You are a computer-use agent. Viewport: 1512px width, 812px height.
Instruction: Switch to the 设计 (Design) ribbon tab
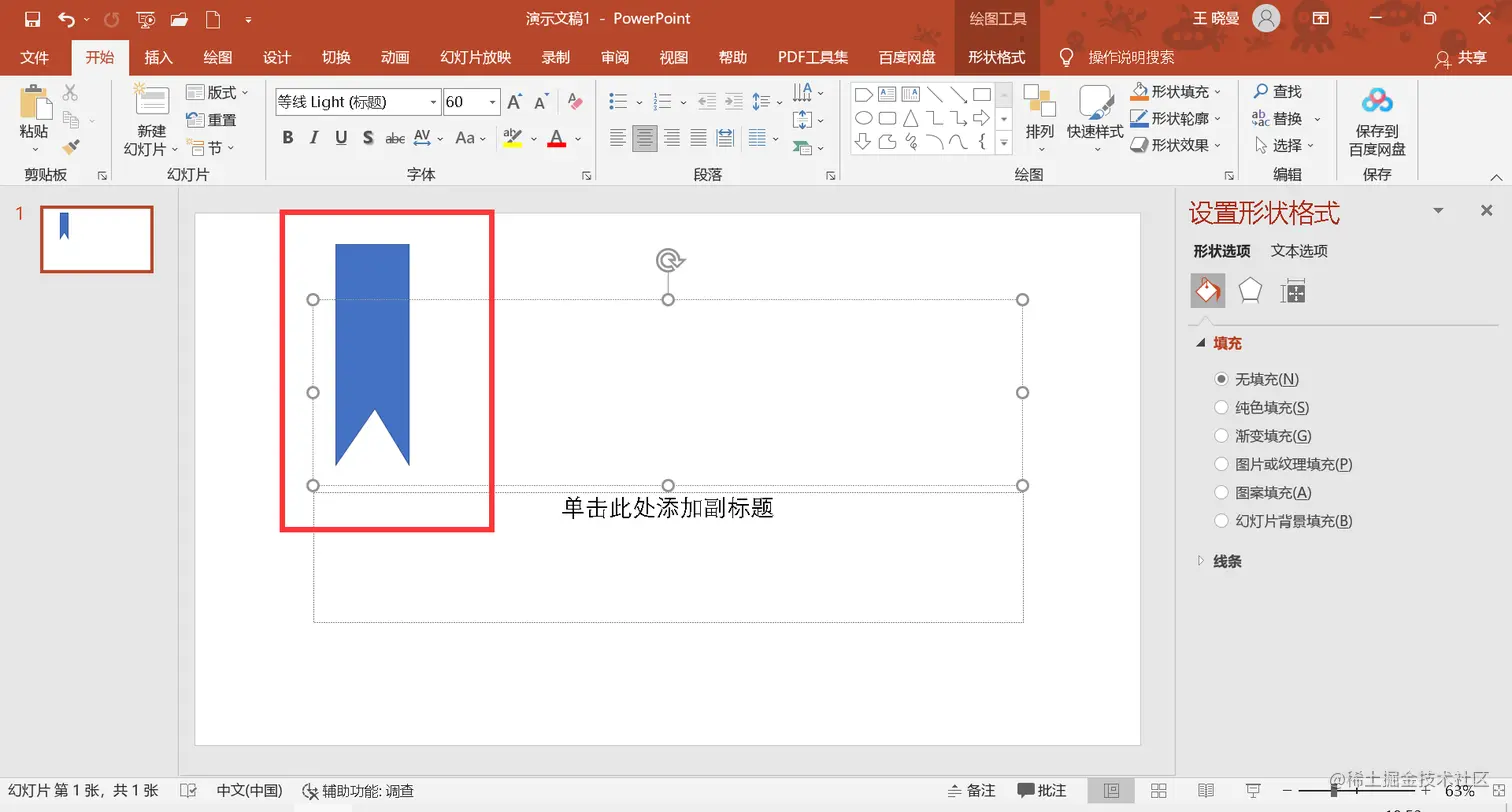click(x=276, y=58)
